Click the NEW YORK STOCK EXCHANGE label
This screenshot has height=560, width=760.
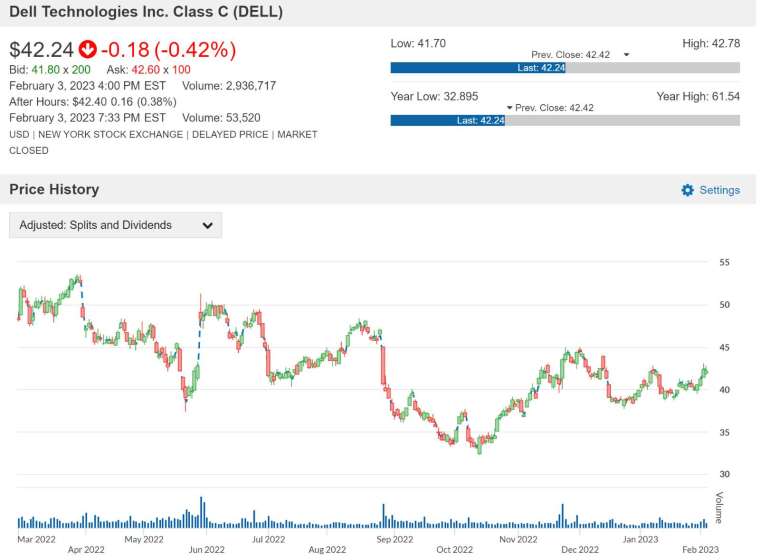111,134
